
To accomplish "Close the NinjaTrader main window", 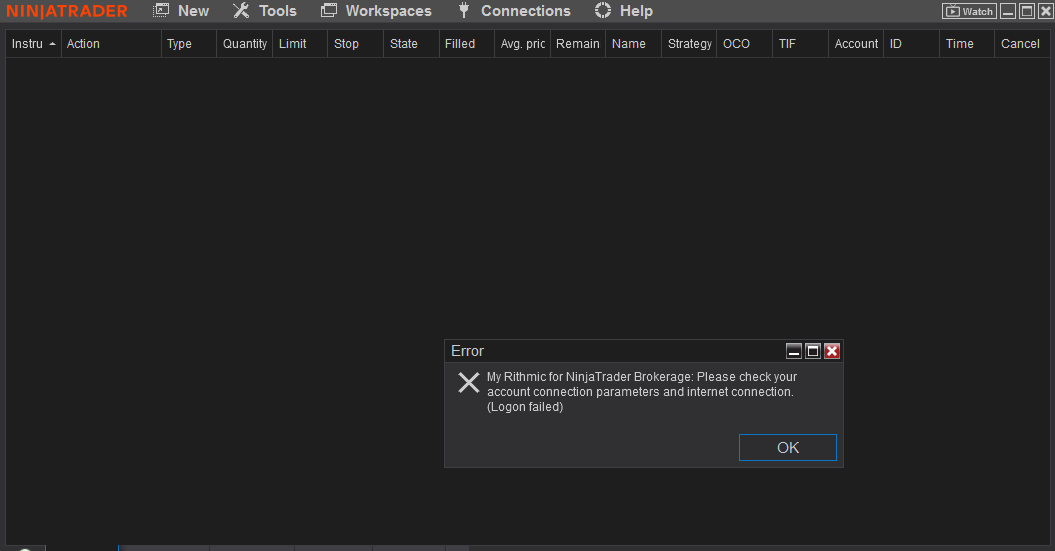I will [x=1045, y=11].
